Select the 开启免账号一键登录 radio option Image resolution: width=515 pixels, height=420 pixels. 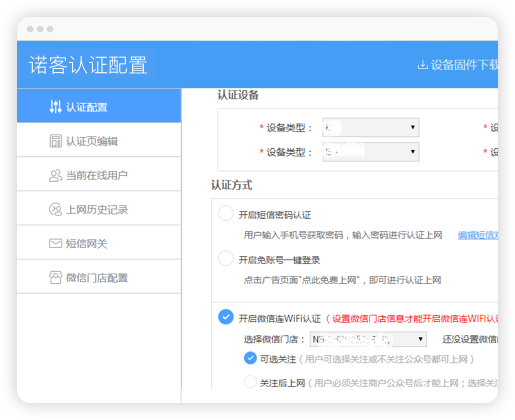[x=226, y=258]
